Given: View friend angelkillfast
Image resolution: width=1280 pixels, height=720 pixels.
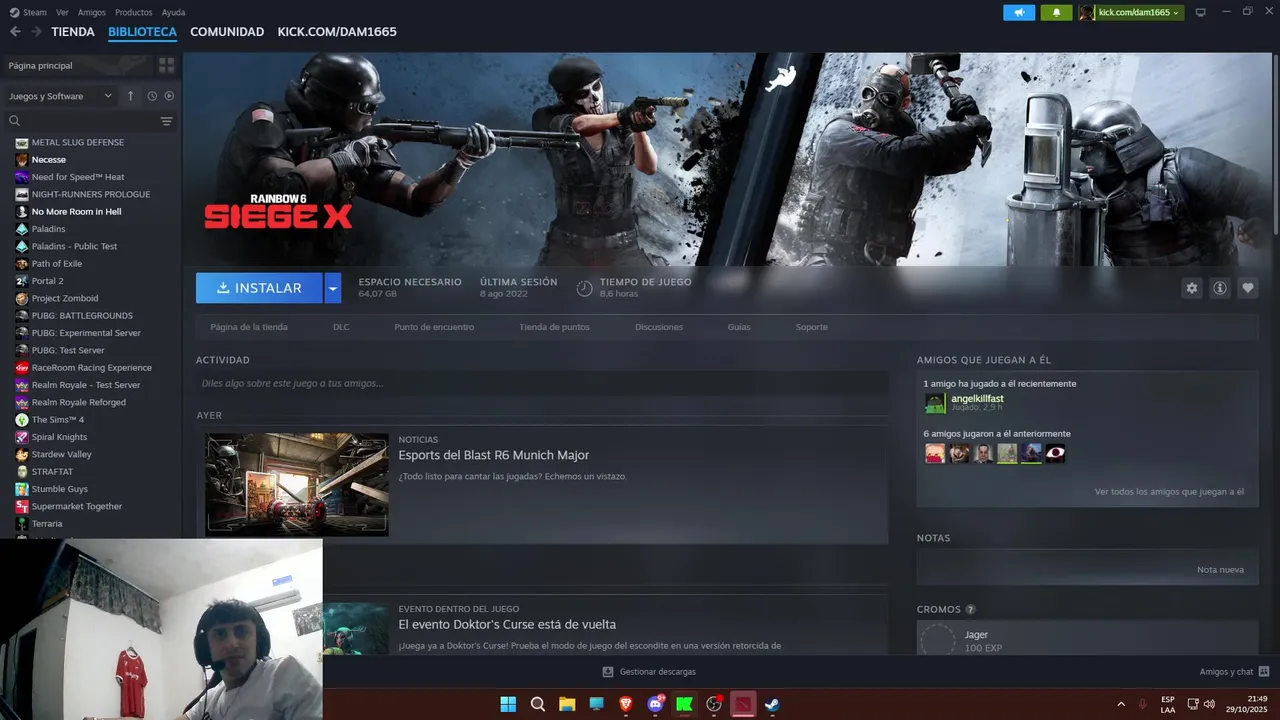Looking at the screenshot, I should [977, 399].
